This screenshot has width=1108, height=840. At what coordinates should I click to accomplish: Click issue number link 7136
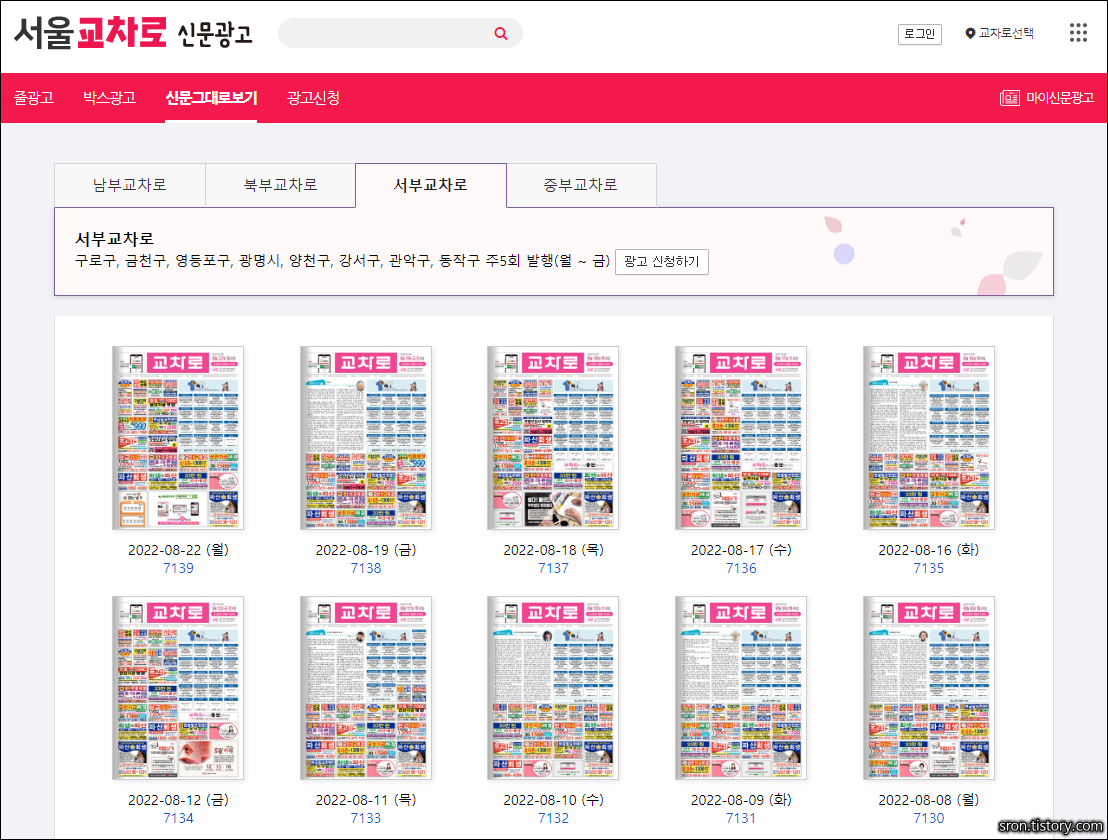[741, 568]
